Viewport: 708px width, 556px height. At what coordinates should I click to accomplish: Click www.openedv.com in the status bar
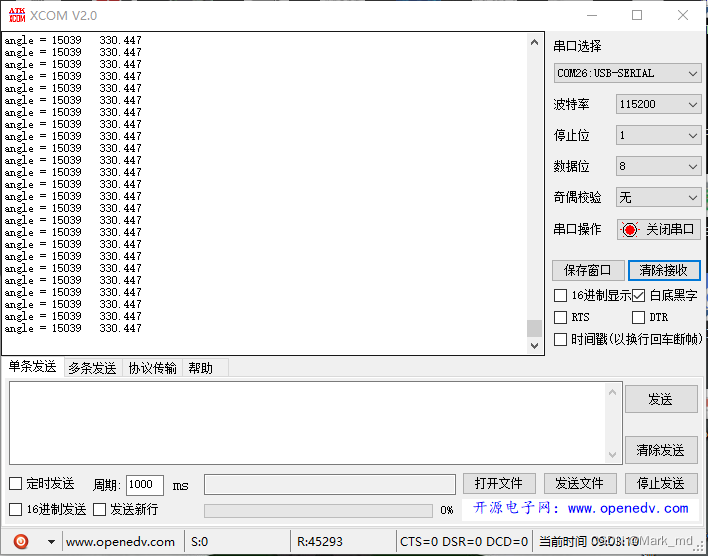coord(120,542)
